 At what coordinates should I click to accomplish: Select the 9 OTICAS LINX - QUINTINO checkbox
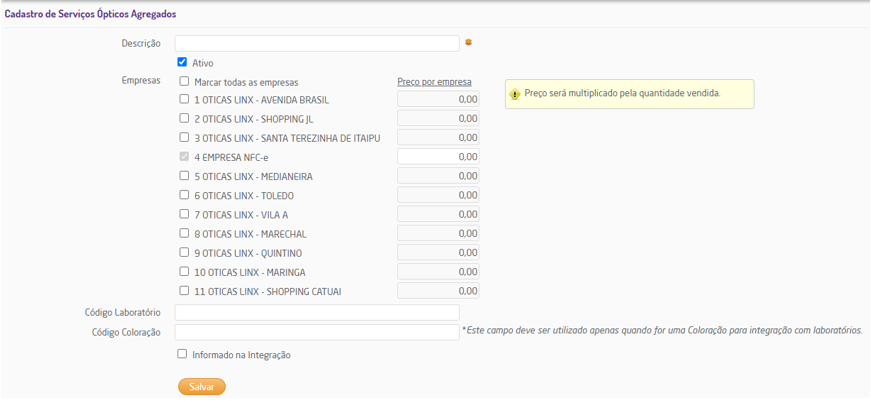184,252
